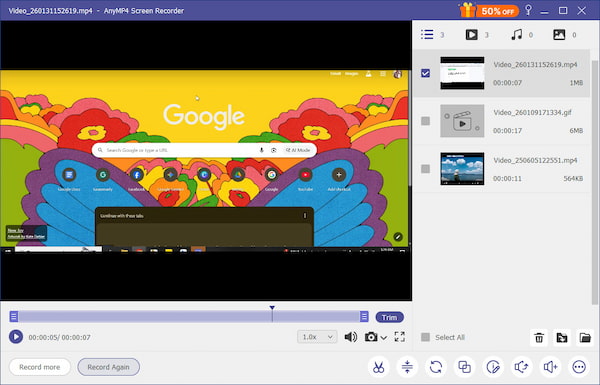Viewport: 600px width, 385px height.
Task: Click file name Video_260131152619.mp4 in list
Action: point(535,65)
